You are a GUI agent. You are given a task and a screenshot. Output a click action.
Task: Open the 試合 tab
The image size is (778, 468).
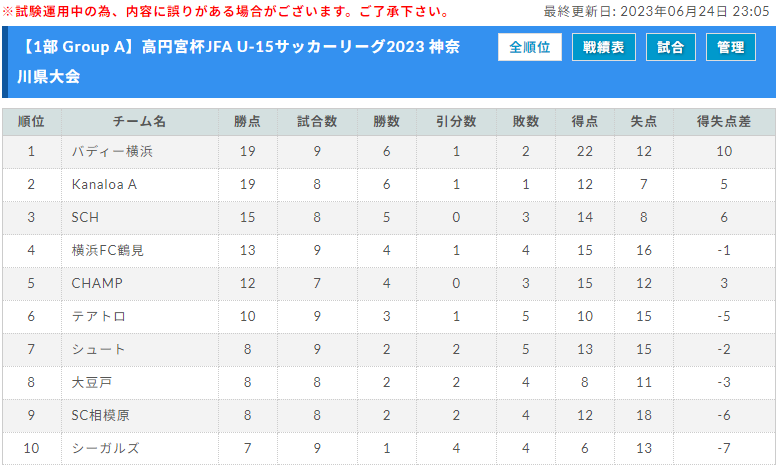pos(670,47)
